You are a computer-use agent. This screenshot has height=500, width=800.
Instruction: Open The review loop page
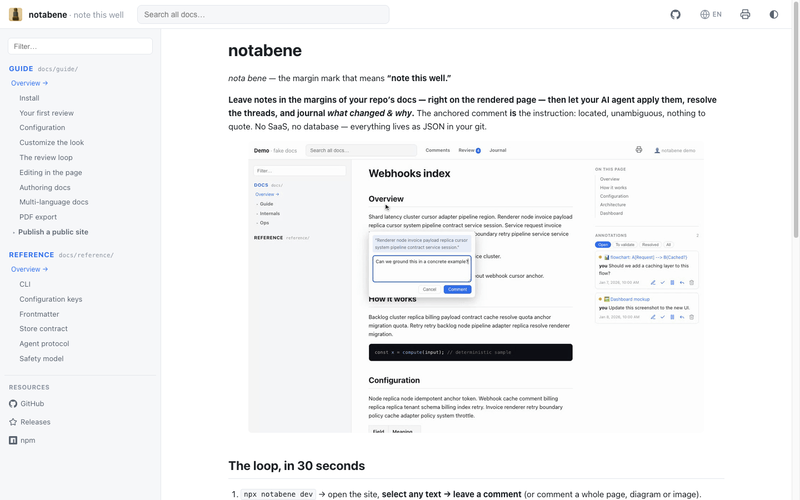(x=46, y=157)
